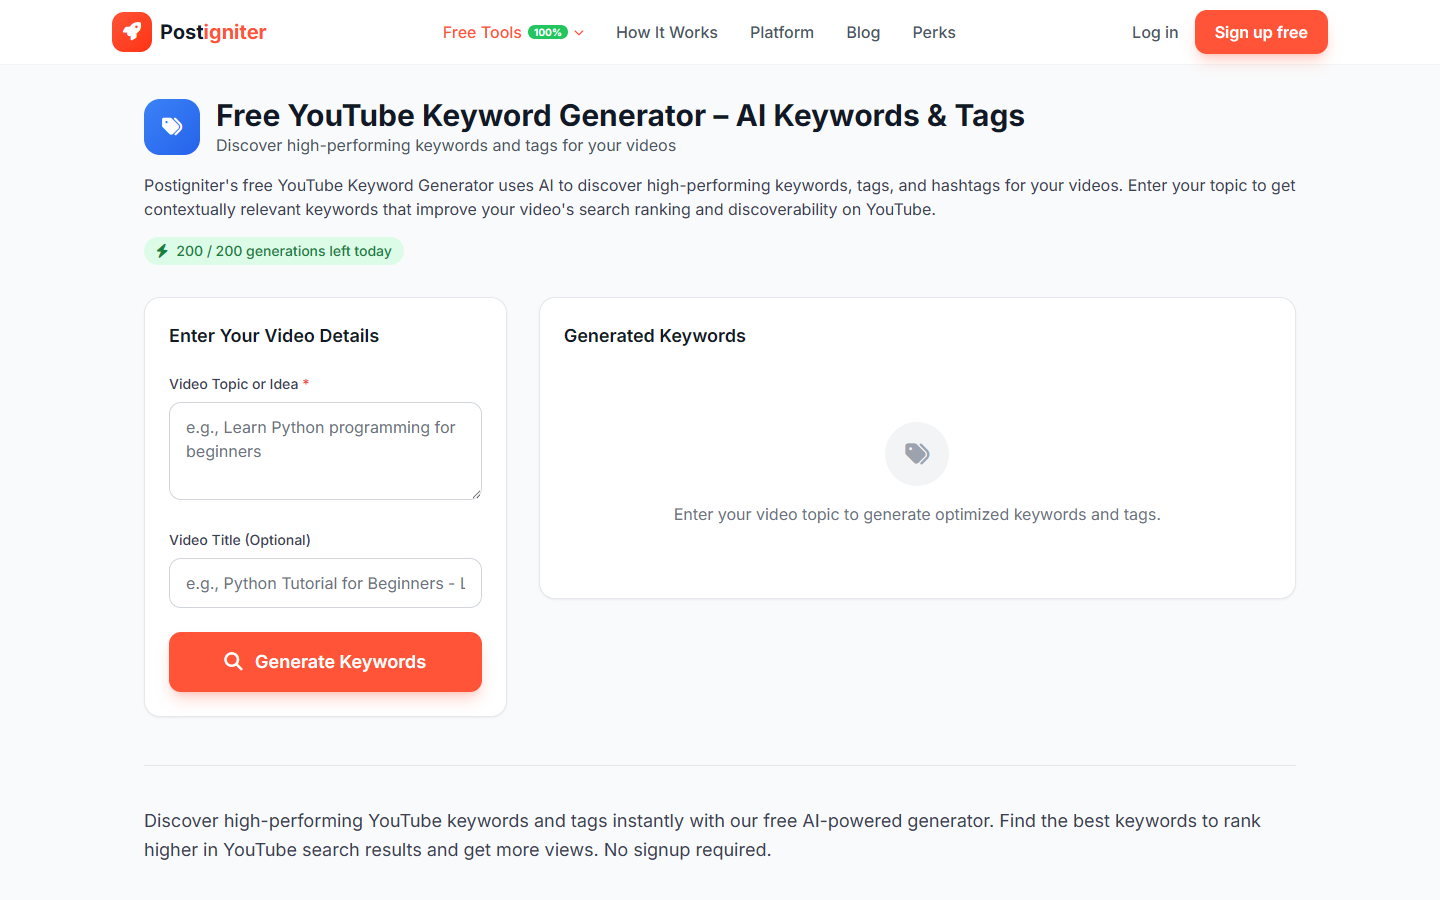Visit the Perks section from the header
This screenshot has width=1440, height=900.
tap(933, 32)
